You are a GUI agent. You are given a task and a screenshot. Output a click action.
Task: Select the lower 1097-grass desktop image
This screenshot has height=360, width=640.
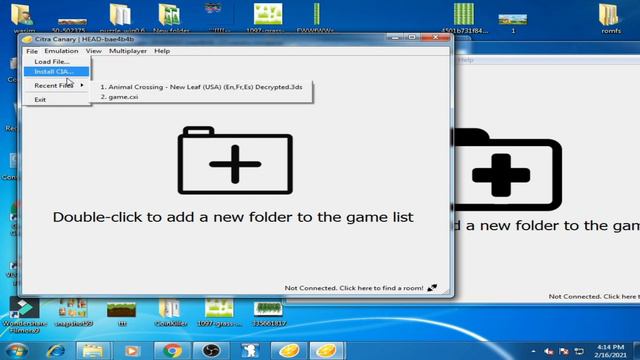tap(219, 313)
